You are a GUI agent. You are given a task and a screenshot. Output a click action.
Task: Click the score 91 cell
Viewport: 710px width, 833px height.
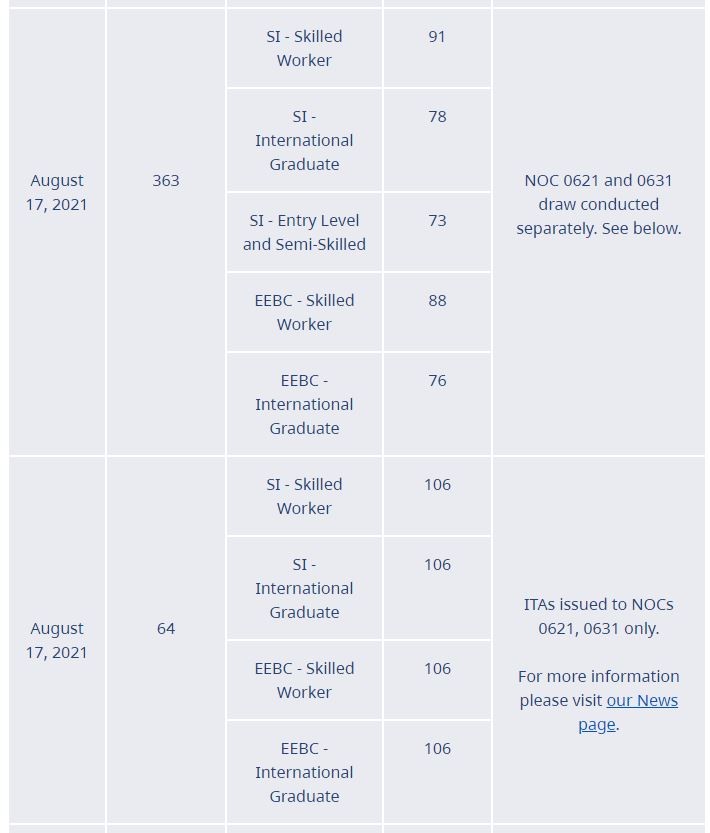(437, 48)
